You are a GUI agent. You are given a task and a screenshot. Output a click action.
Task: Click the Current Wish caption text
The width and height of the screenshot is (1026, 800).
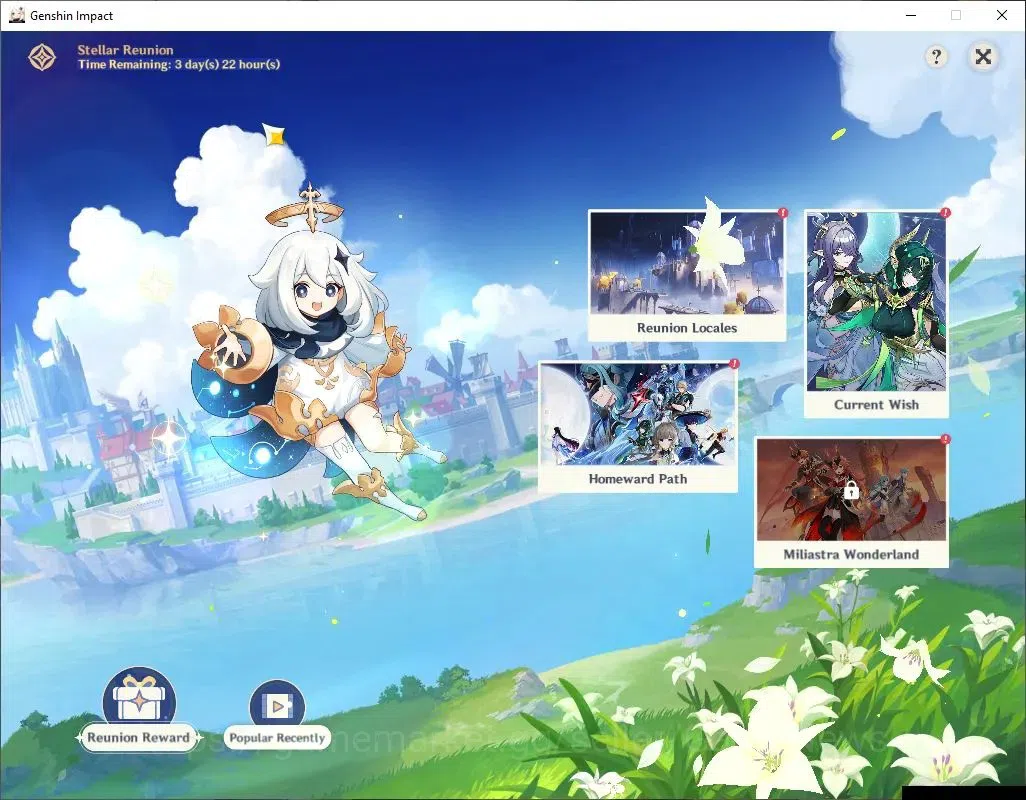[876, 404]
